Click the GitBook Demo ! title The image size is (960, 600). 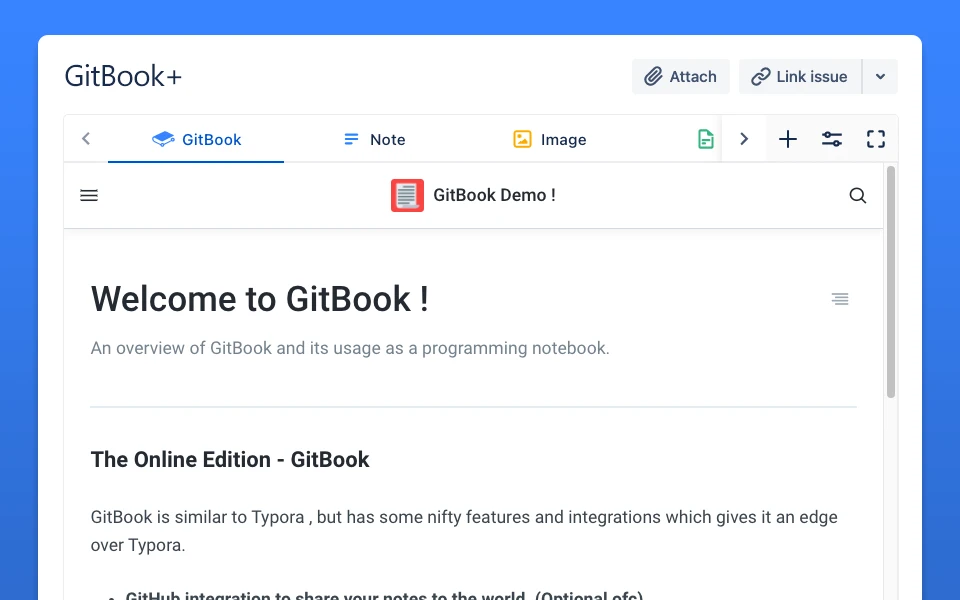[494, 196]
